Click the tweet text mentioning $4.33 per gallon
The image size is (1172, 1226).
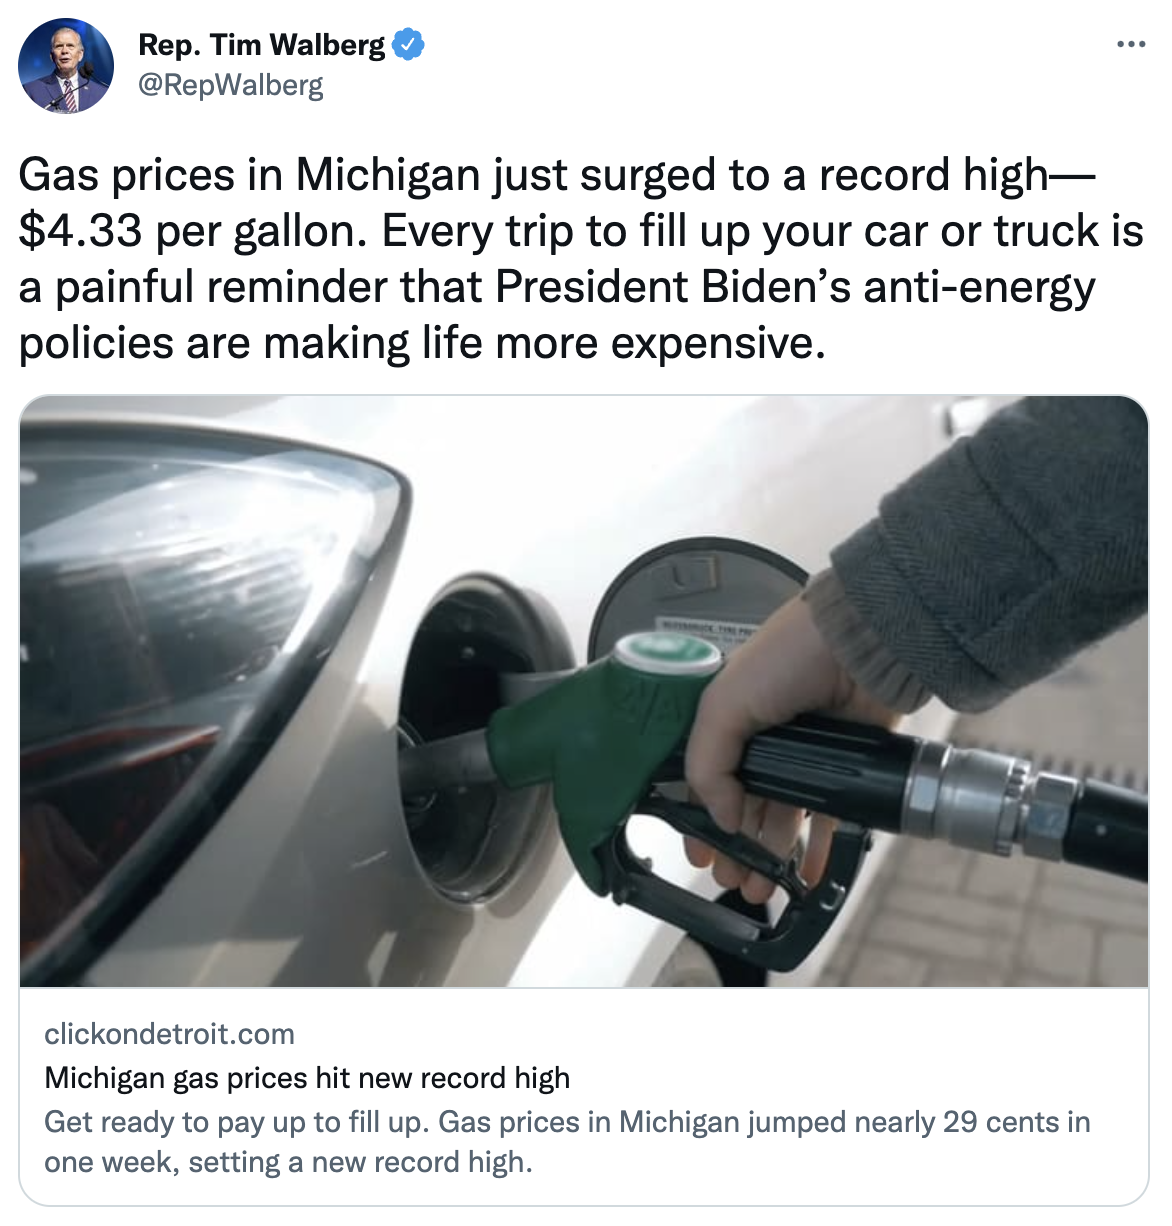(x=581, y=258)
